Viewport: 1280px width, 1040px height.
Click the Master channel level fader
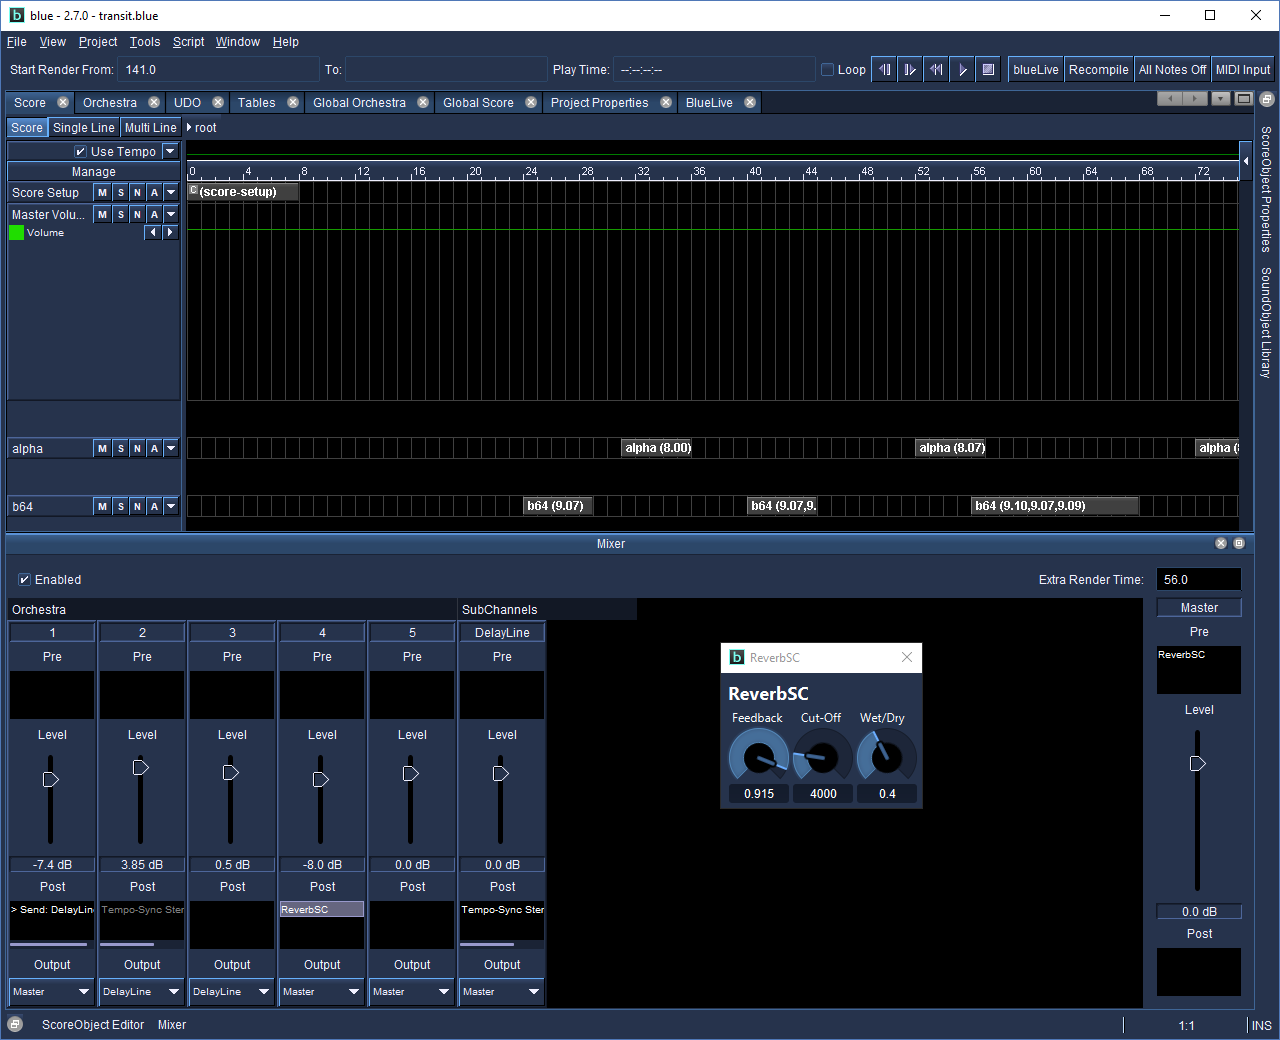coord(1197,764)
